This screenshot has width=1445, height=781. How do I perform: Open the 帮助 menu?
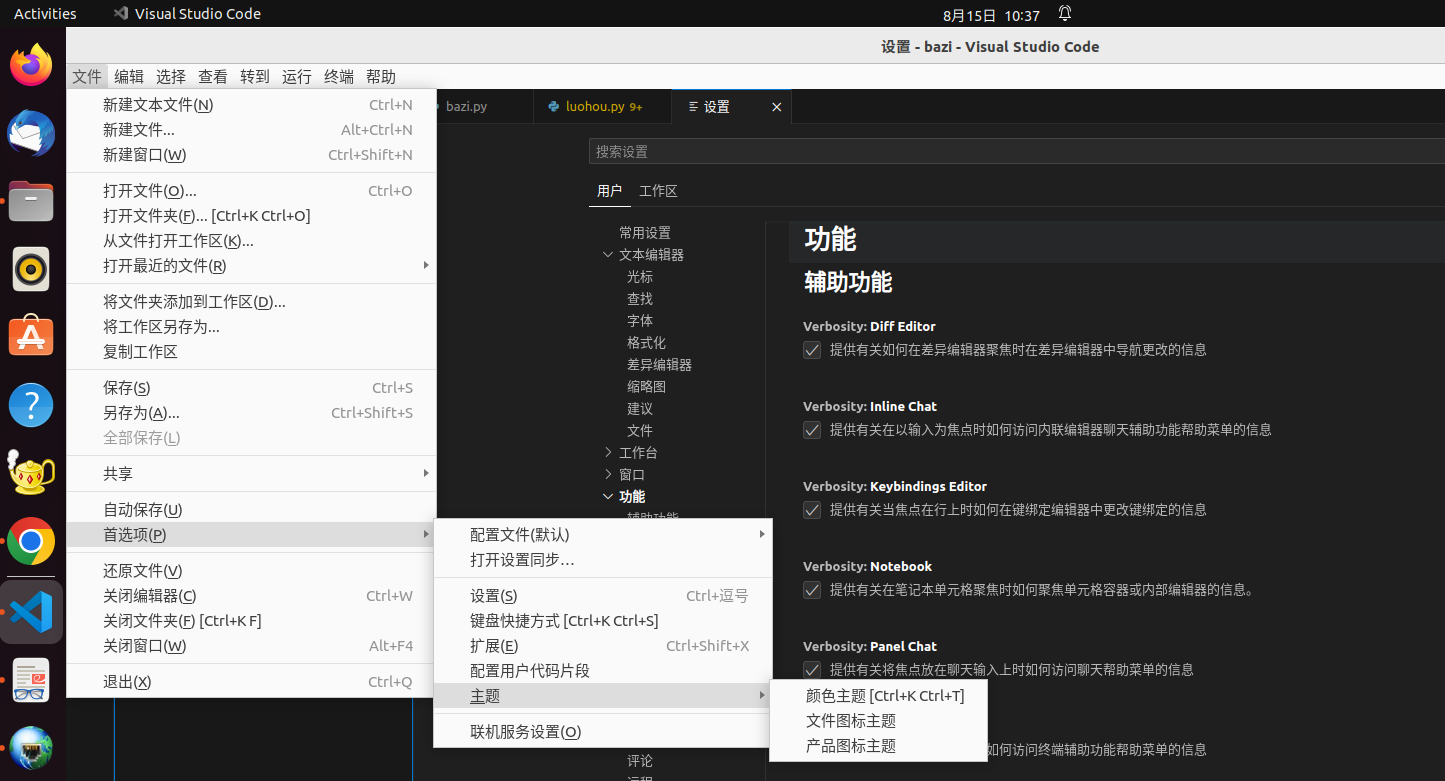tap(381, 77)
